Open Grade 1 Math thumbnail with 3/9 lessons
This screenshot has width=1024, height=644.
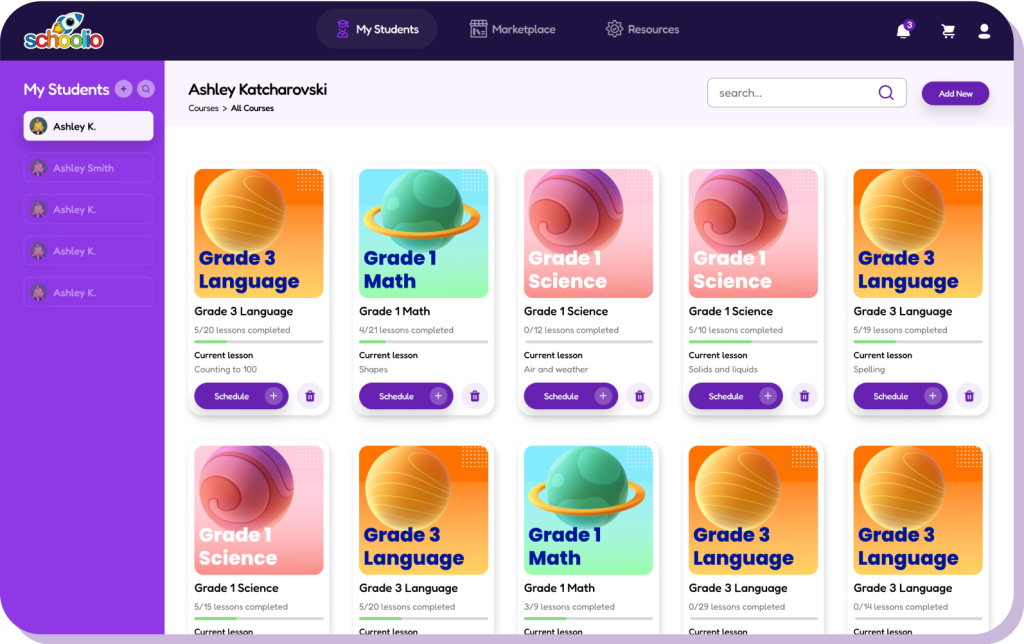pos(588,510)
